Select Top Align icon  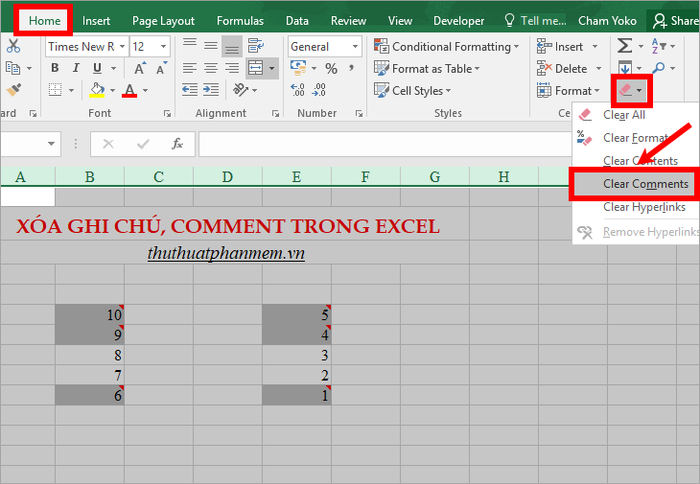(x=190, y=44)
